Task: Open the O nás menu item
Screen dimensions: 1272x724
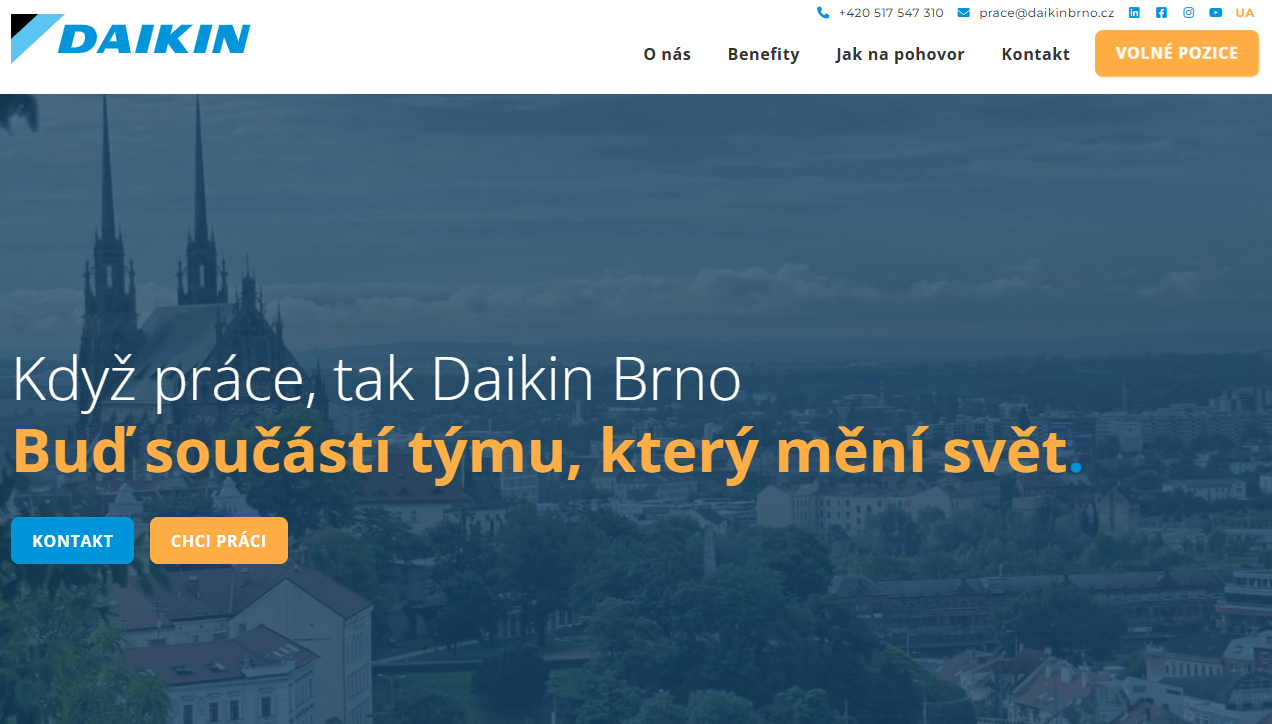Action: (x=667, y=54)
